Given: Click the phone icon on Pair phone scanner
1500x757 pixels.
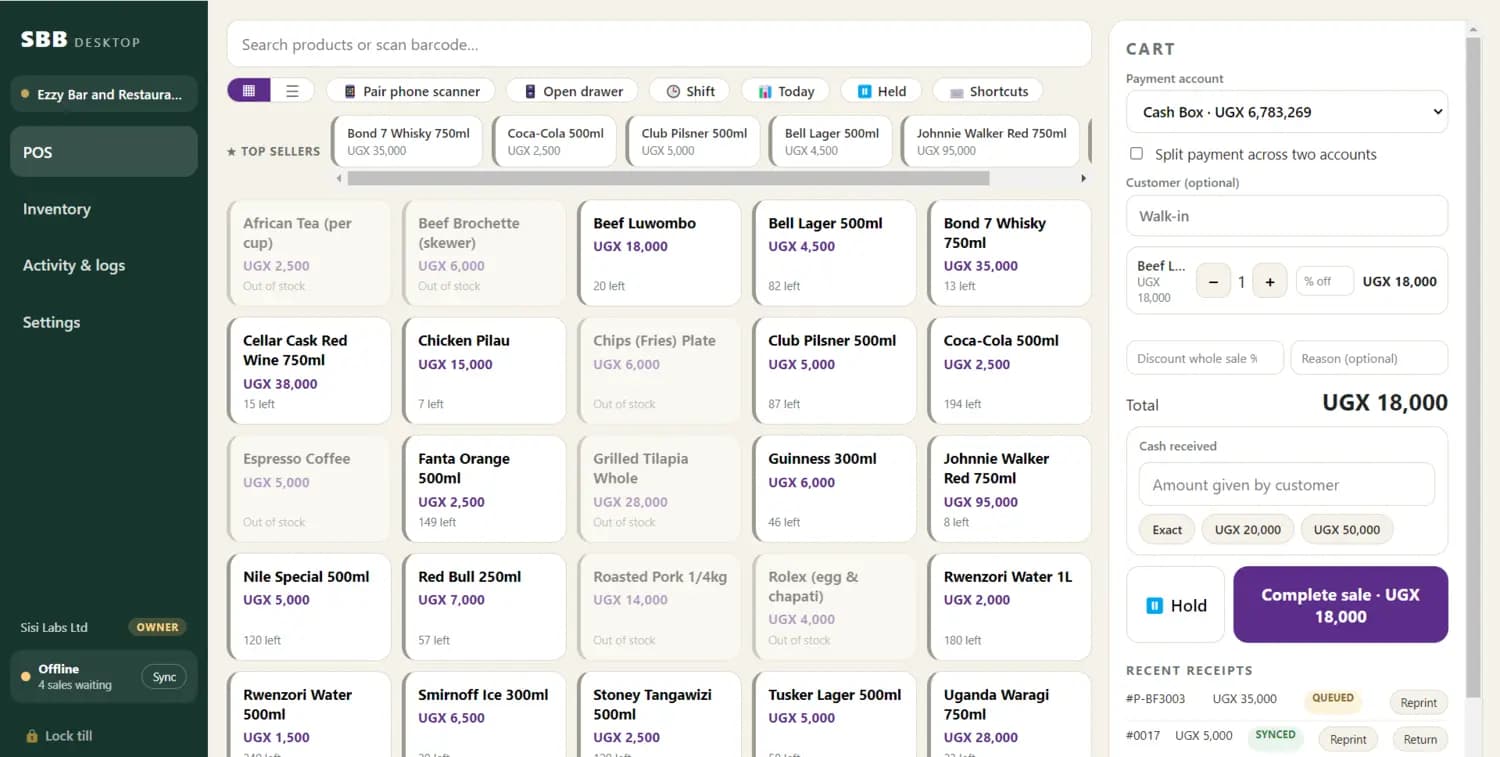Looking at the screenshot, I should click(x=350, y=91).
